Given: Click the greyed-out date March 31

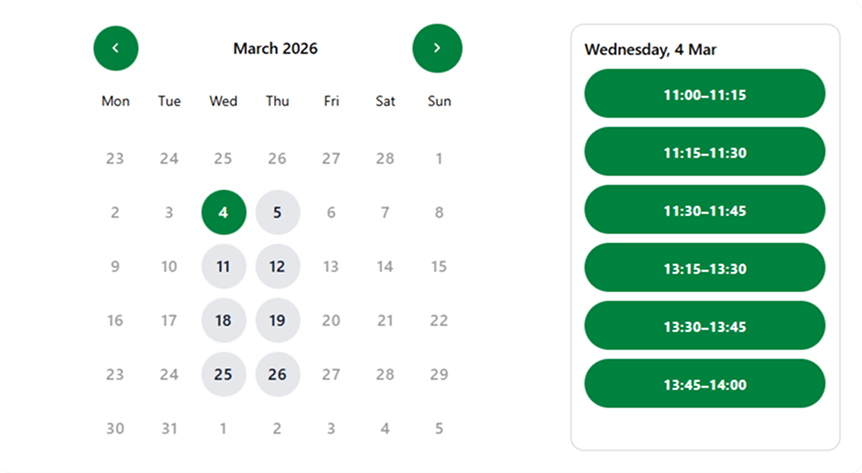Looking at the screenshot, I should pyautogui.click(x=170, y=428).
